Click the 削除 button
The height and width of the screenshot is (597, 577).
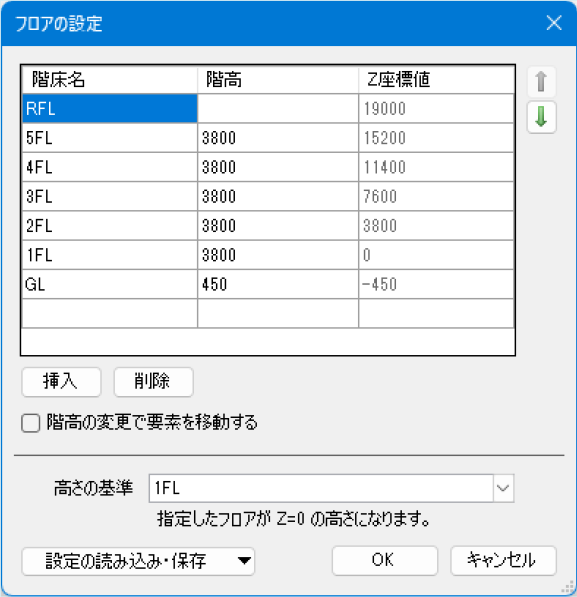(153, 382)
